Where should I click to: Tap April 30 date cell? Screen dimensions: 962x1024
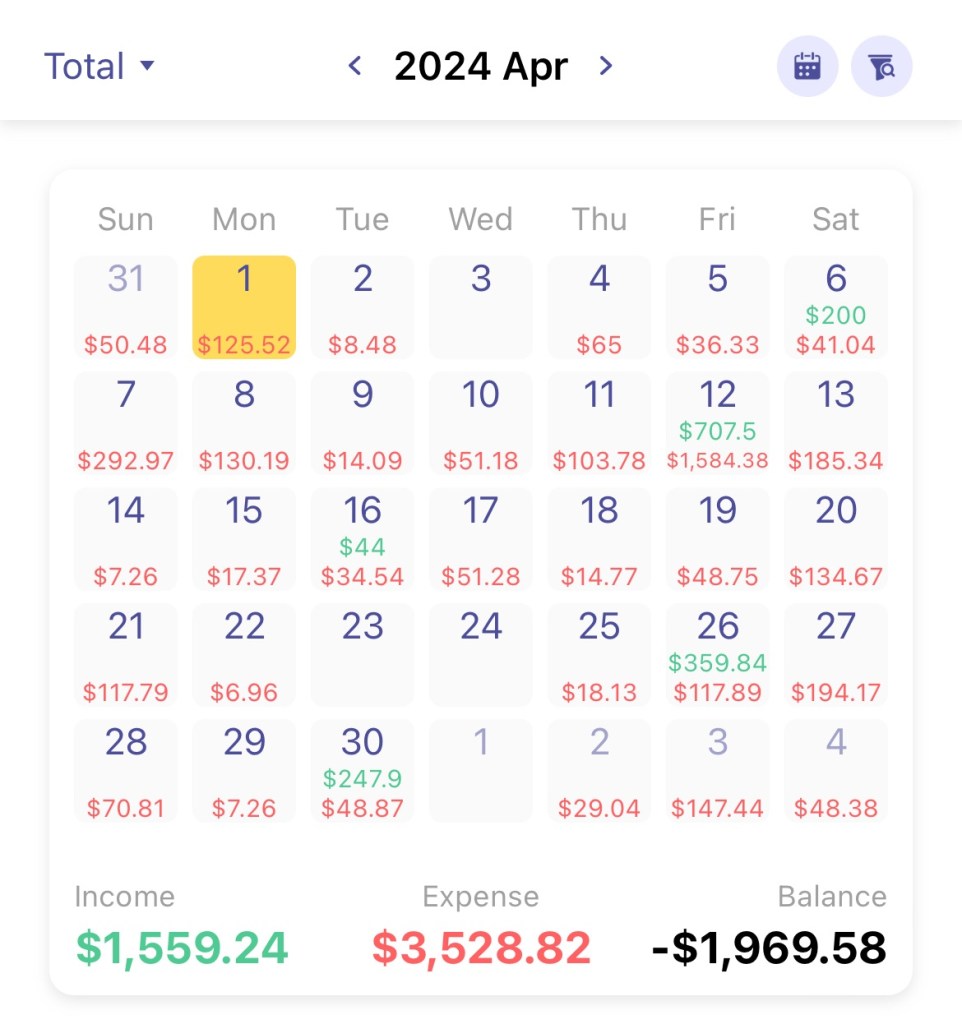click(362, 771)
